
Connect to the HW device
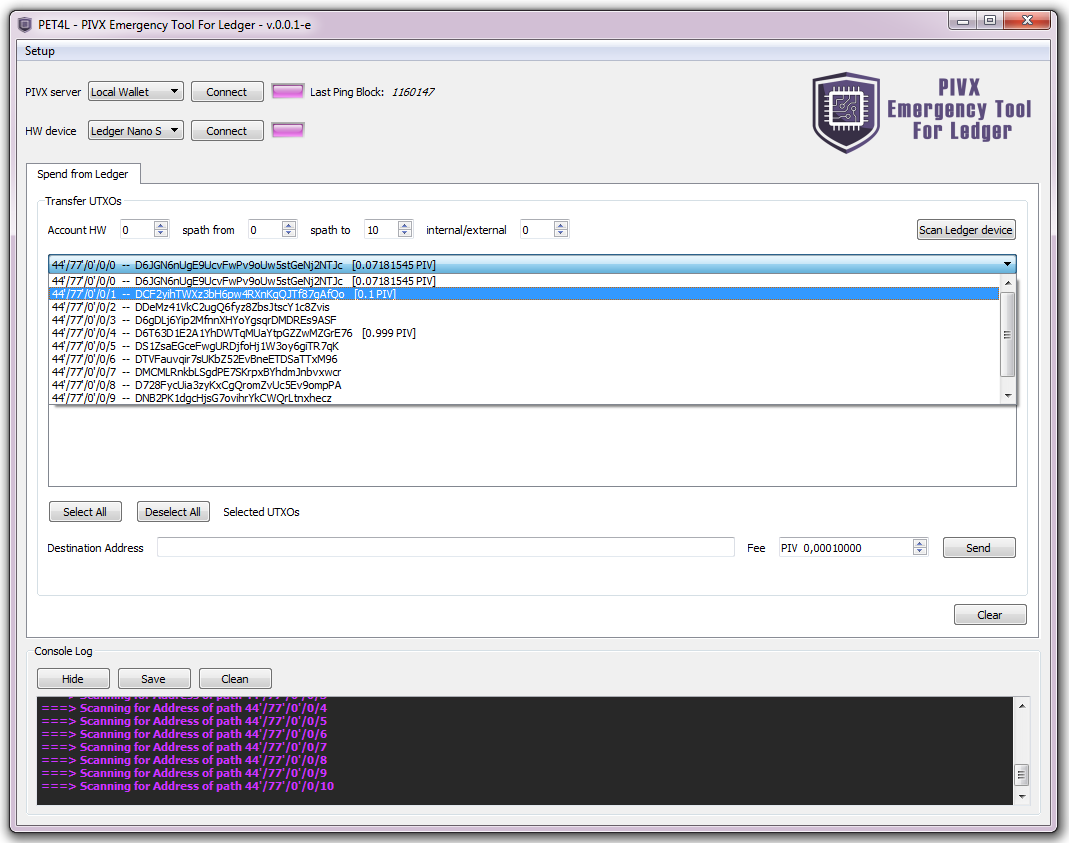click(227, 130)
